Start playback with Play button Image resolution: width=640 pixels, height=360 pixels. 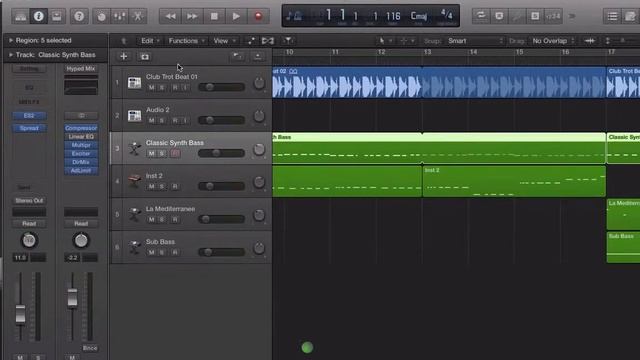click(x=236, y=16)
